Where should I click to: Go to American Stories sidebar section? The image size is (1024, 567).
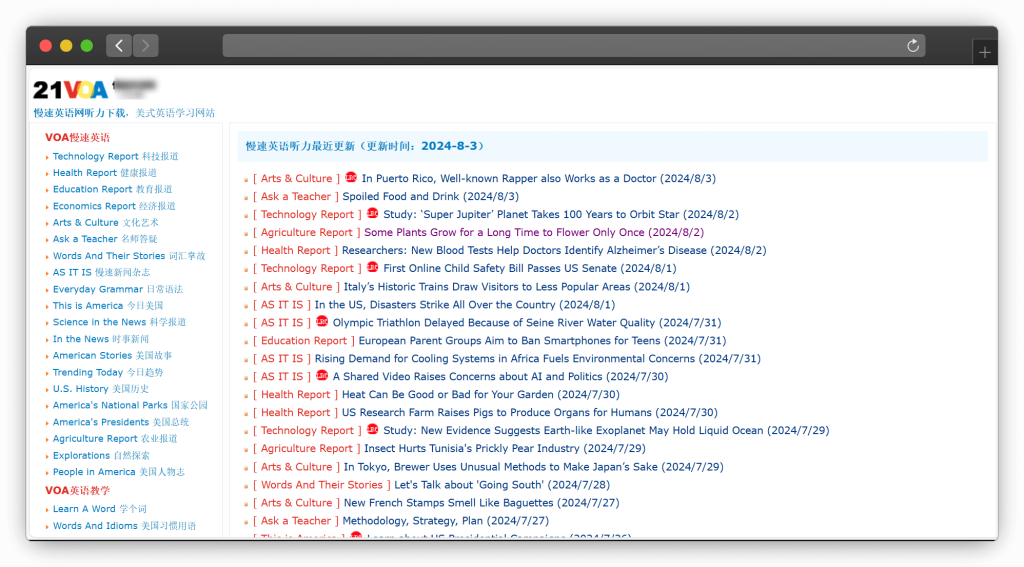pyautogui.click(x=92, y=356)
